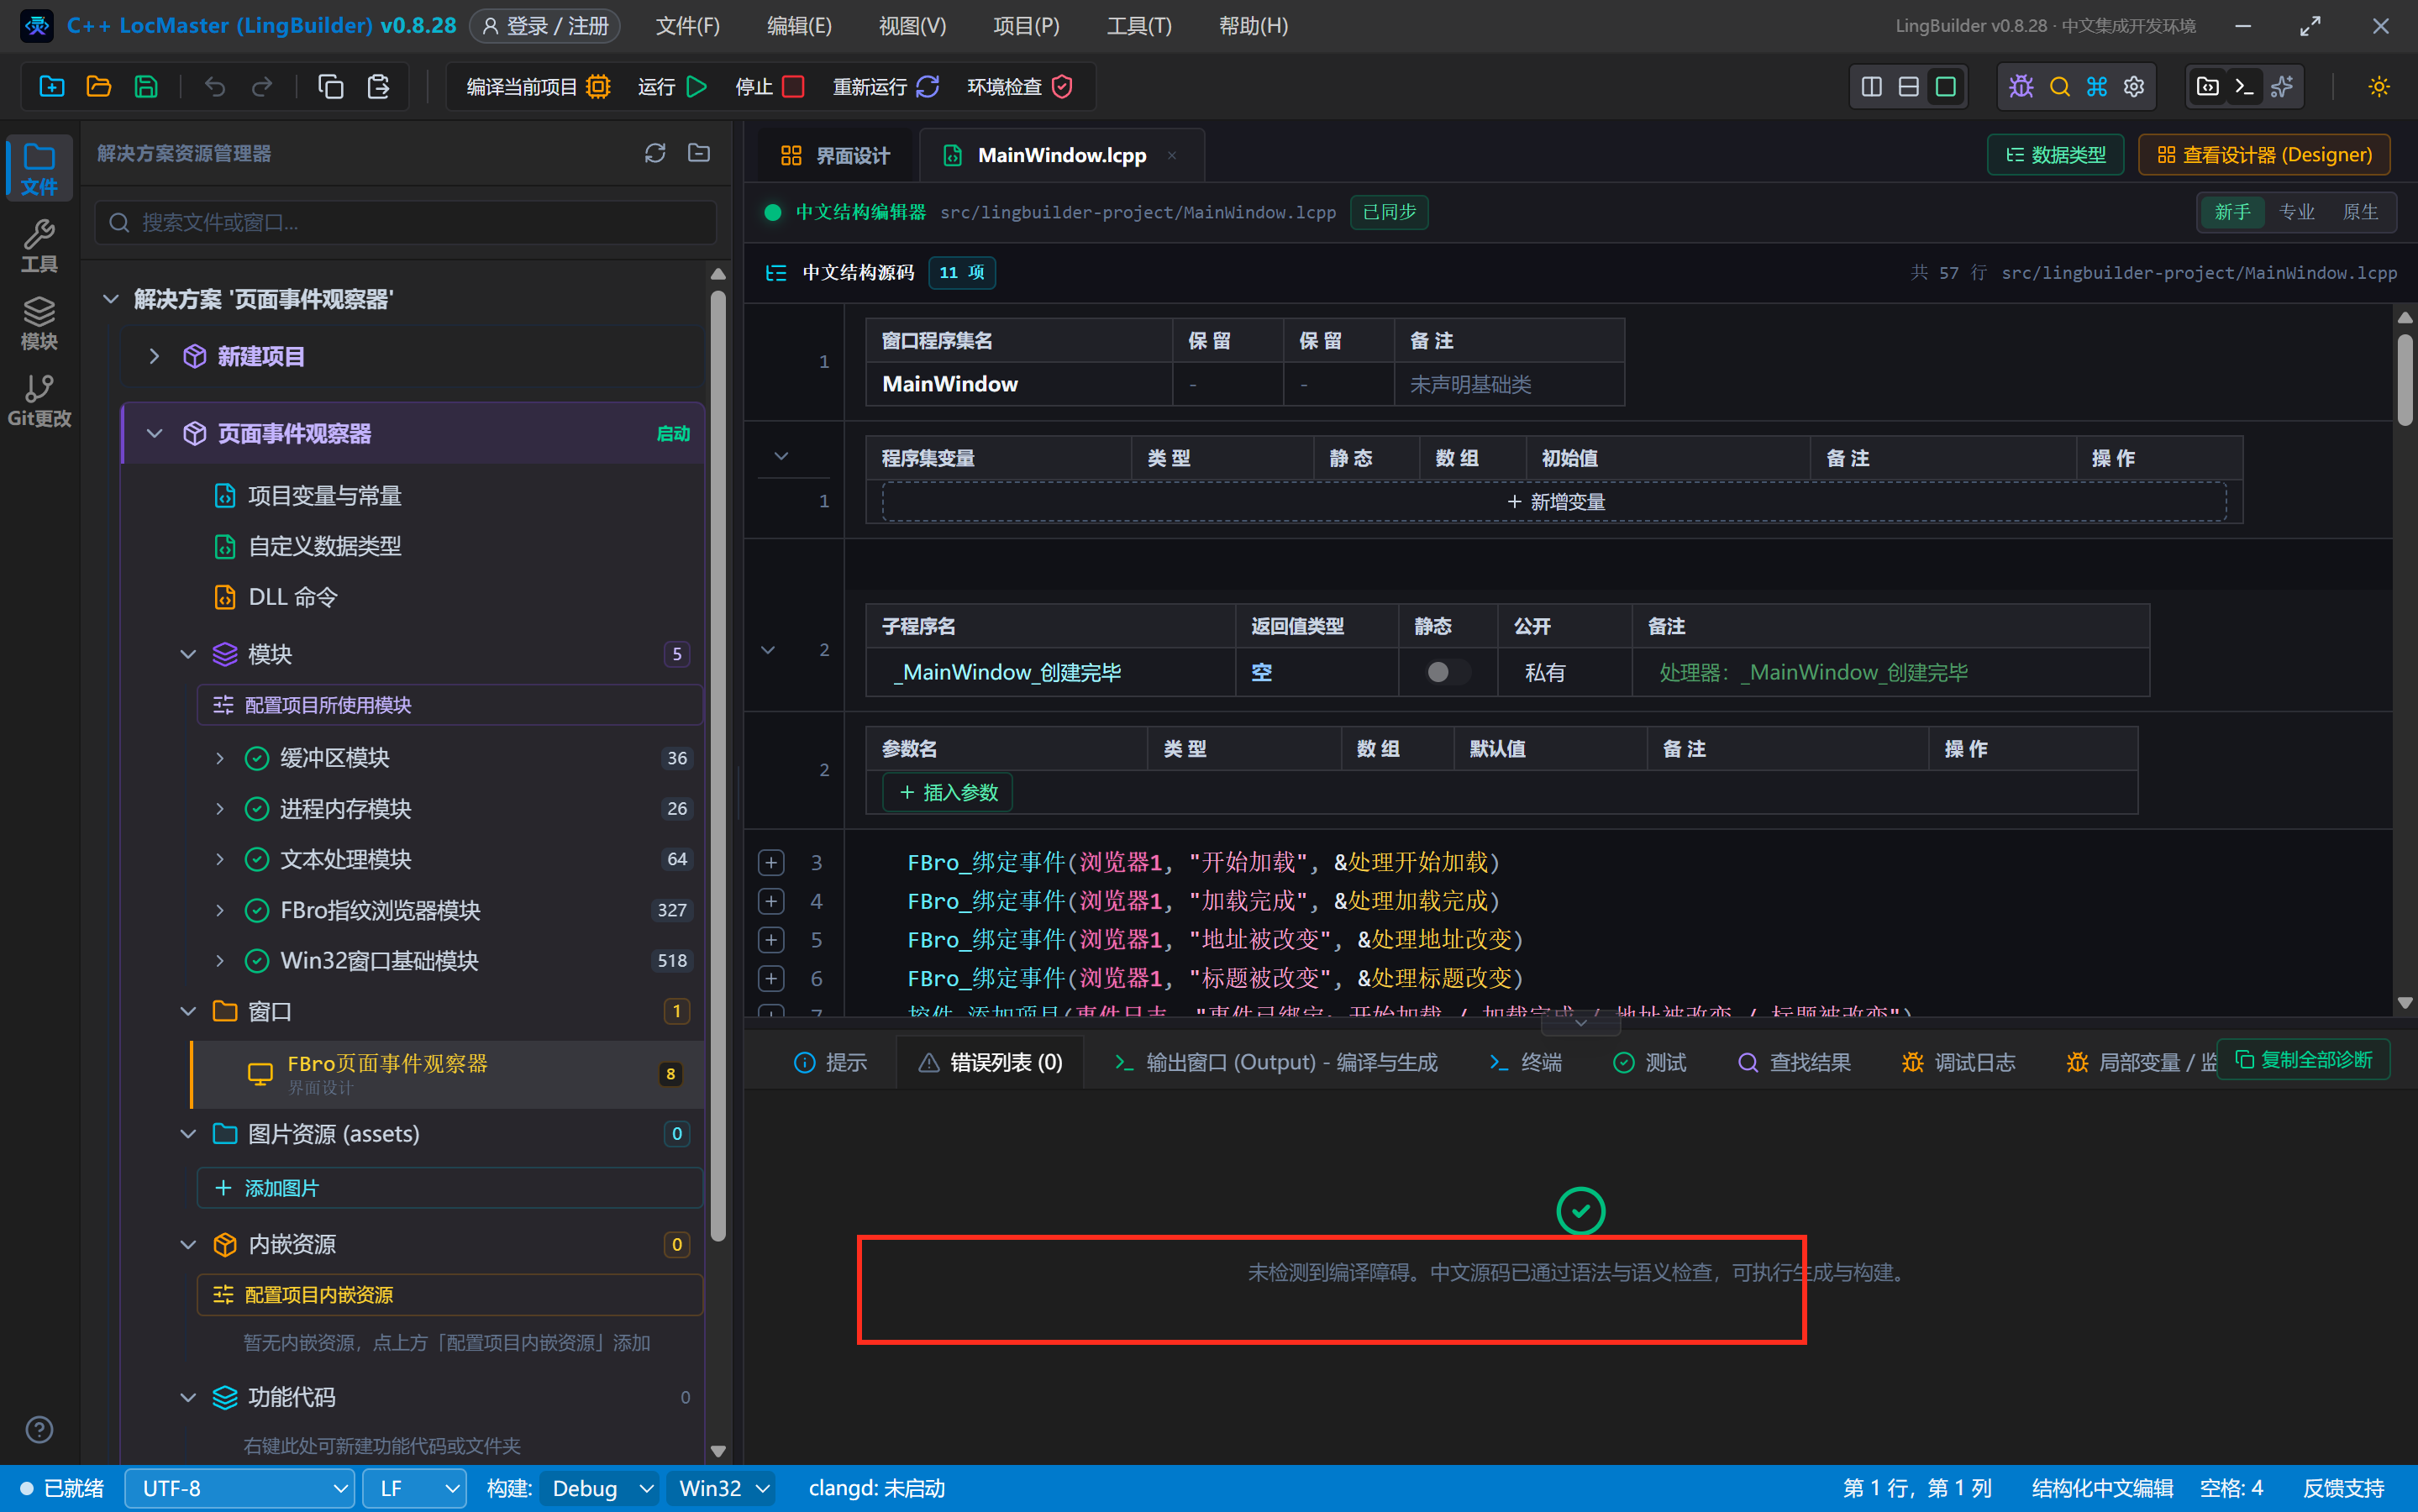This screenshot has height=1512, width=2418.
Task: Open the 工具(T) menu
Action: [x=1139, y=26]
